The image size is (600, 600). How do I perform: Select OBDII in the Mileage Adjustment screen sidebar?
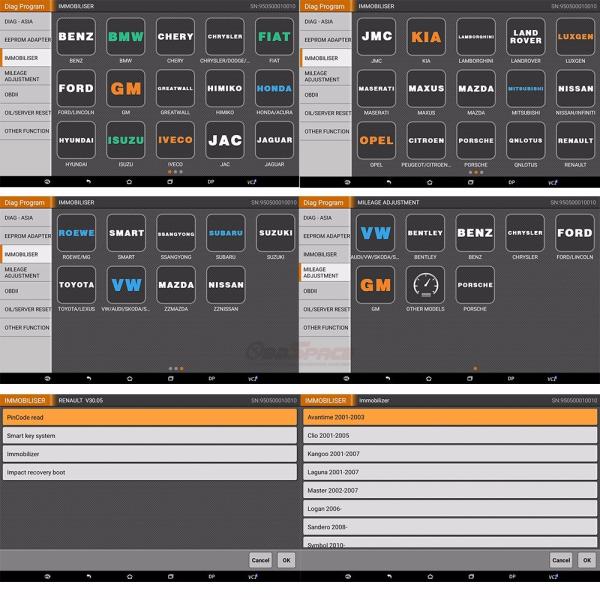click(x=325, y=291)
